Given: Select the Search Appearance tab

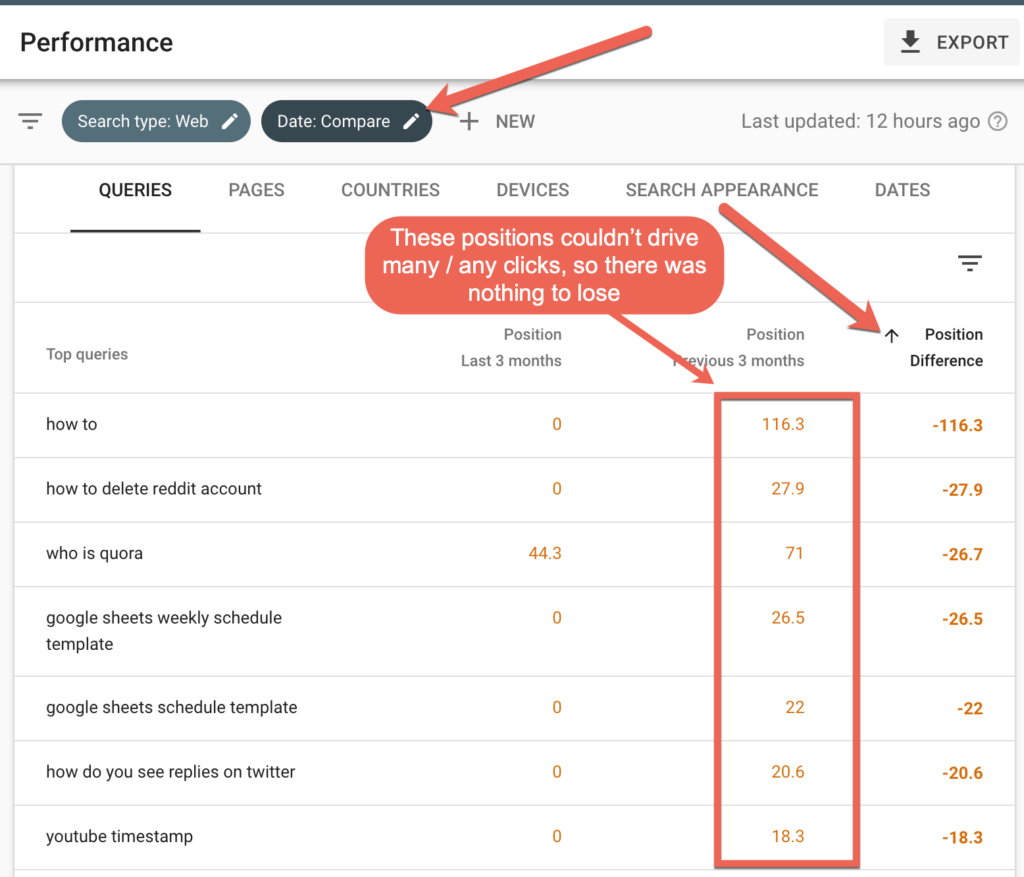Looking at the screenshot, I should pyautogui.click(x=721, y=190).
